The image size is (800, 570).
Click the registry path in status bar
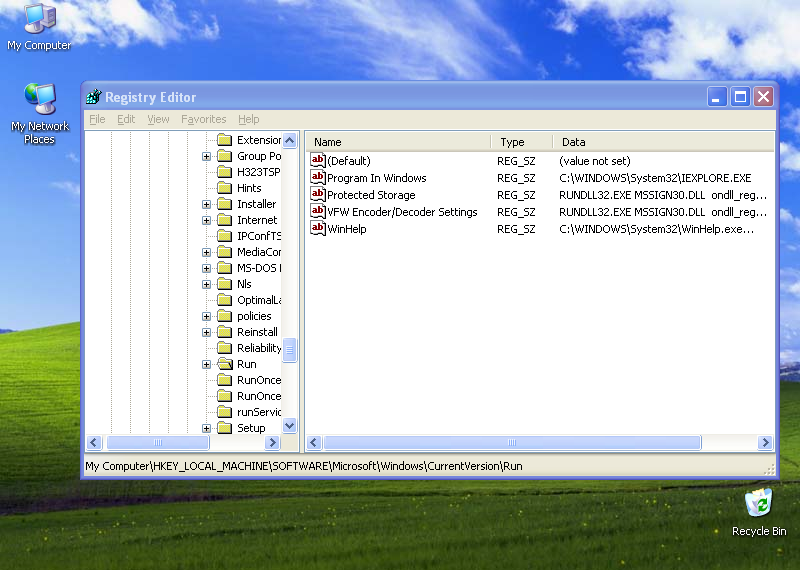[x=304, y=466]
